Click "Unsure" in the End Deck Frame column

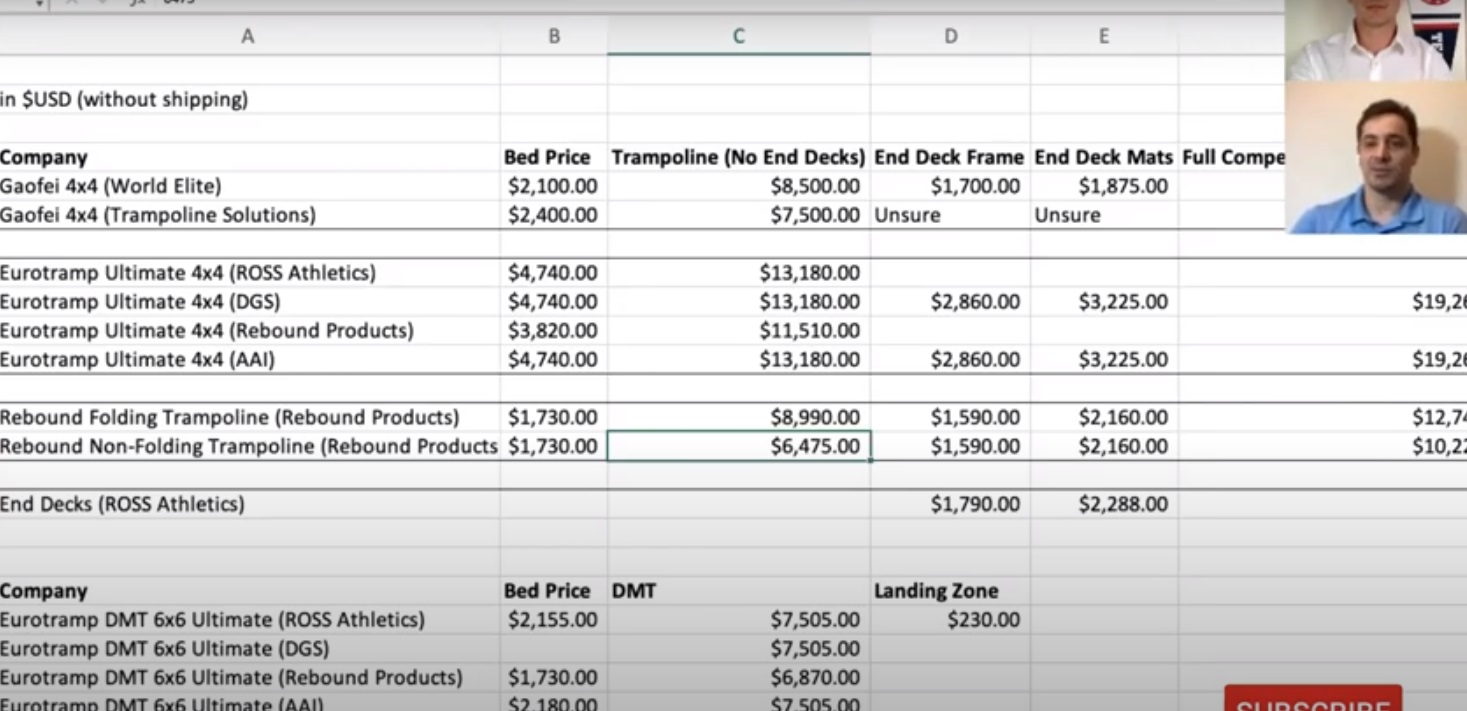(x=950, y=215)
